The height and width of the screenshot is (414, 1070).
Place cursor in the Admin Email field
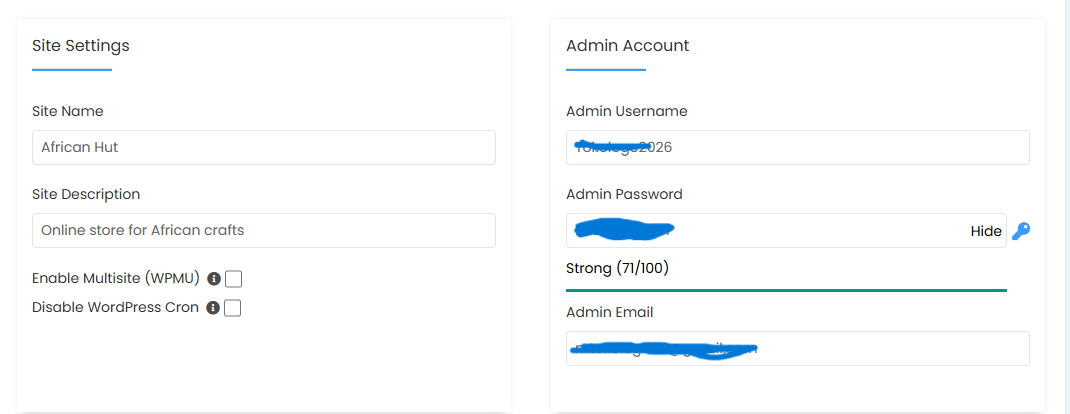pyautogui.click(x=798, y=349)
